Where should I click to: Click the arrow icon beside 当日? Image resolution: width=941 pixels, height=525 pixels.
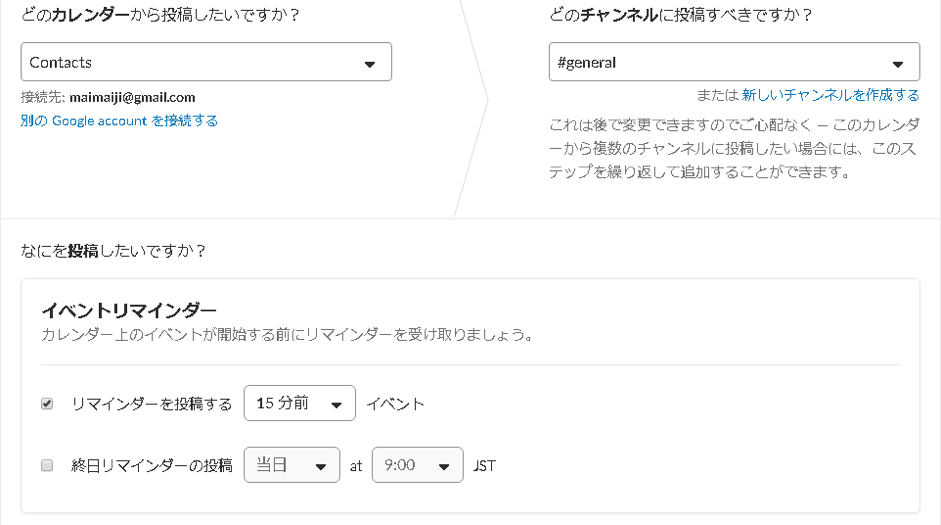coord(320,467)
